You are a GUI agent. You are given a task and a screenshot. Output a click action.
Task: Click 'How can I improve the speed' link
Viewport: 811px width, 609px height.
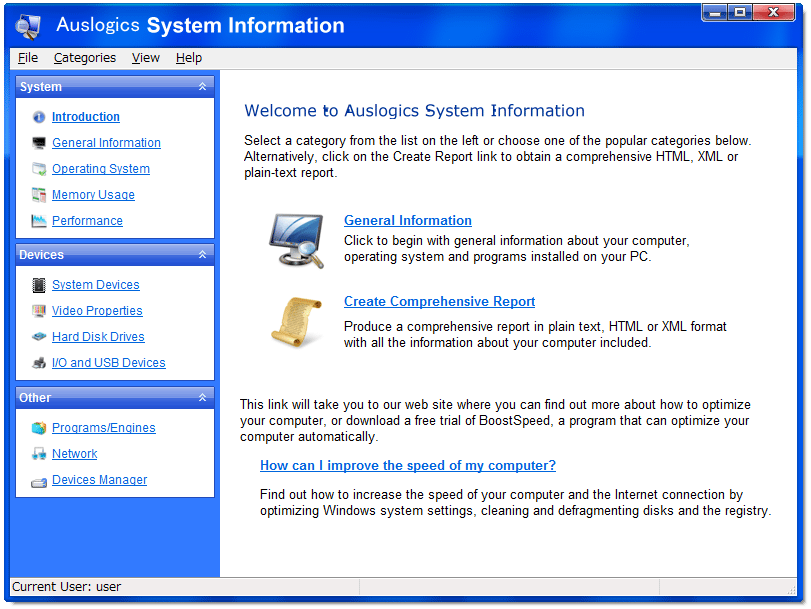pos(408,466)
